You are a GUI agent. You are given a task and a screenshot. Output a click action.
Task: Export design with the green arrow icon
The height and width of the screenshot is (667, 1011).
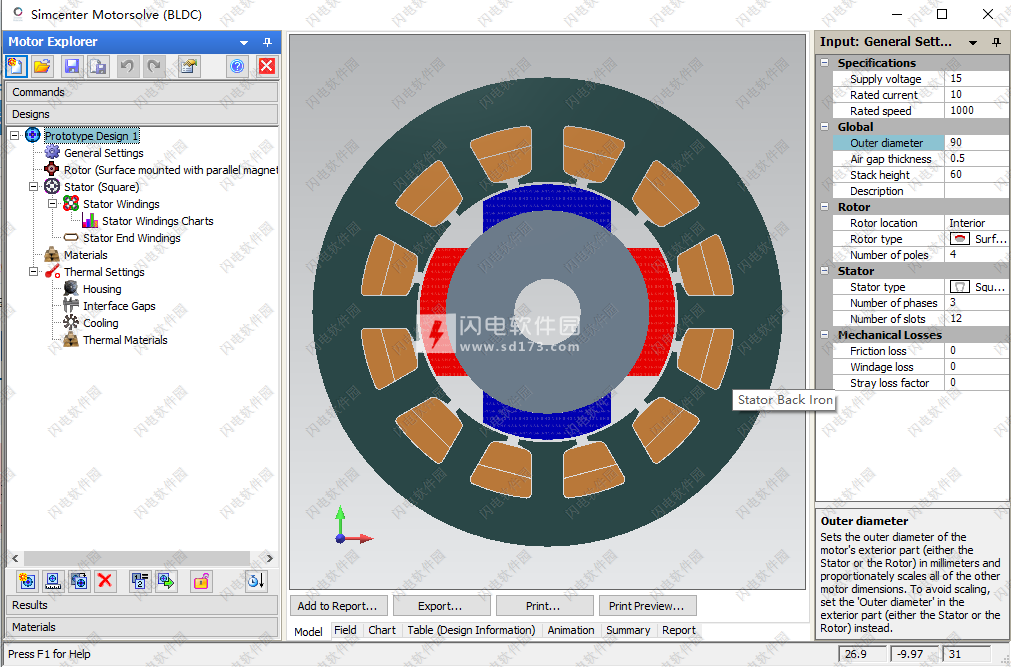pos(166,581)
